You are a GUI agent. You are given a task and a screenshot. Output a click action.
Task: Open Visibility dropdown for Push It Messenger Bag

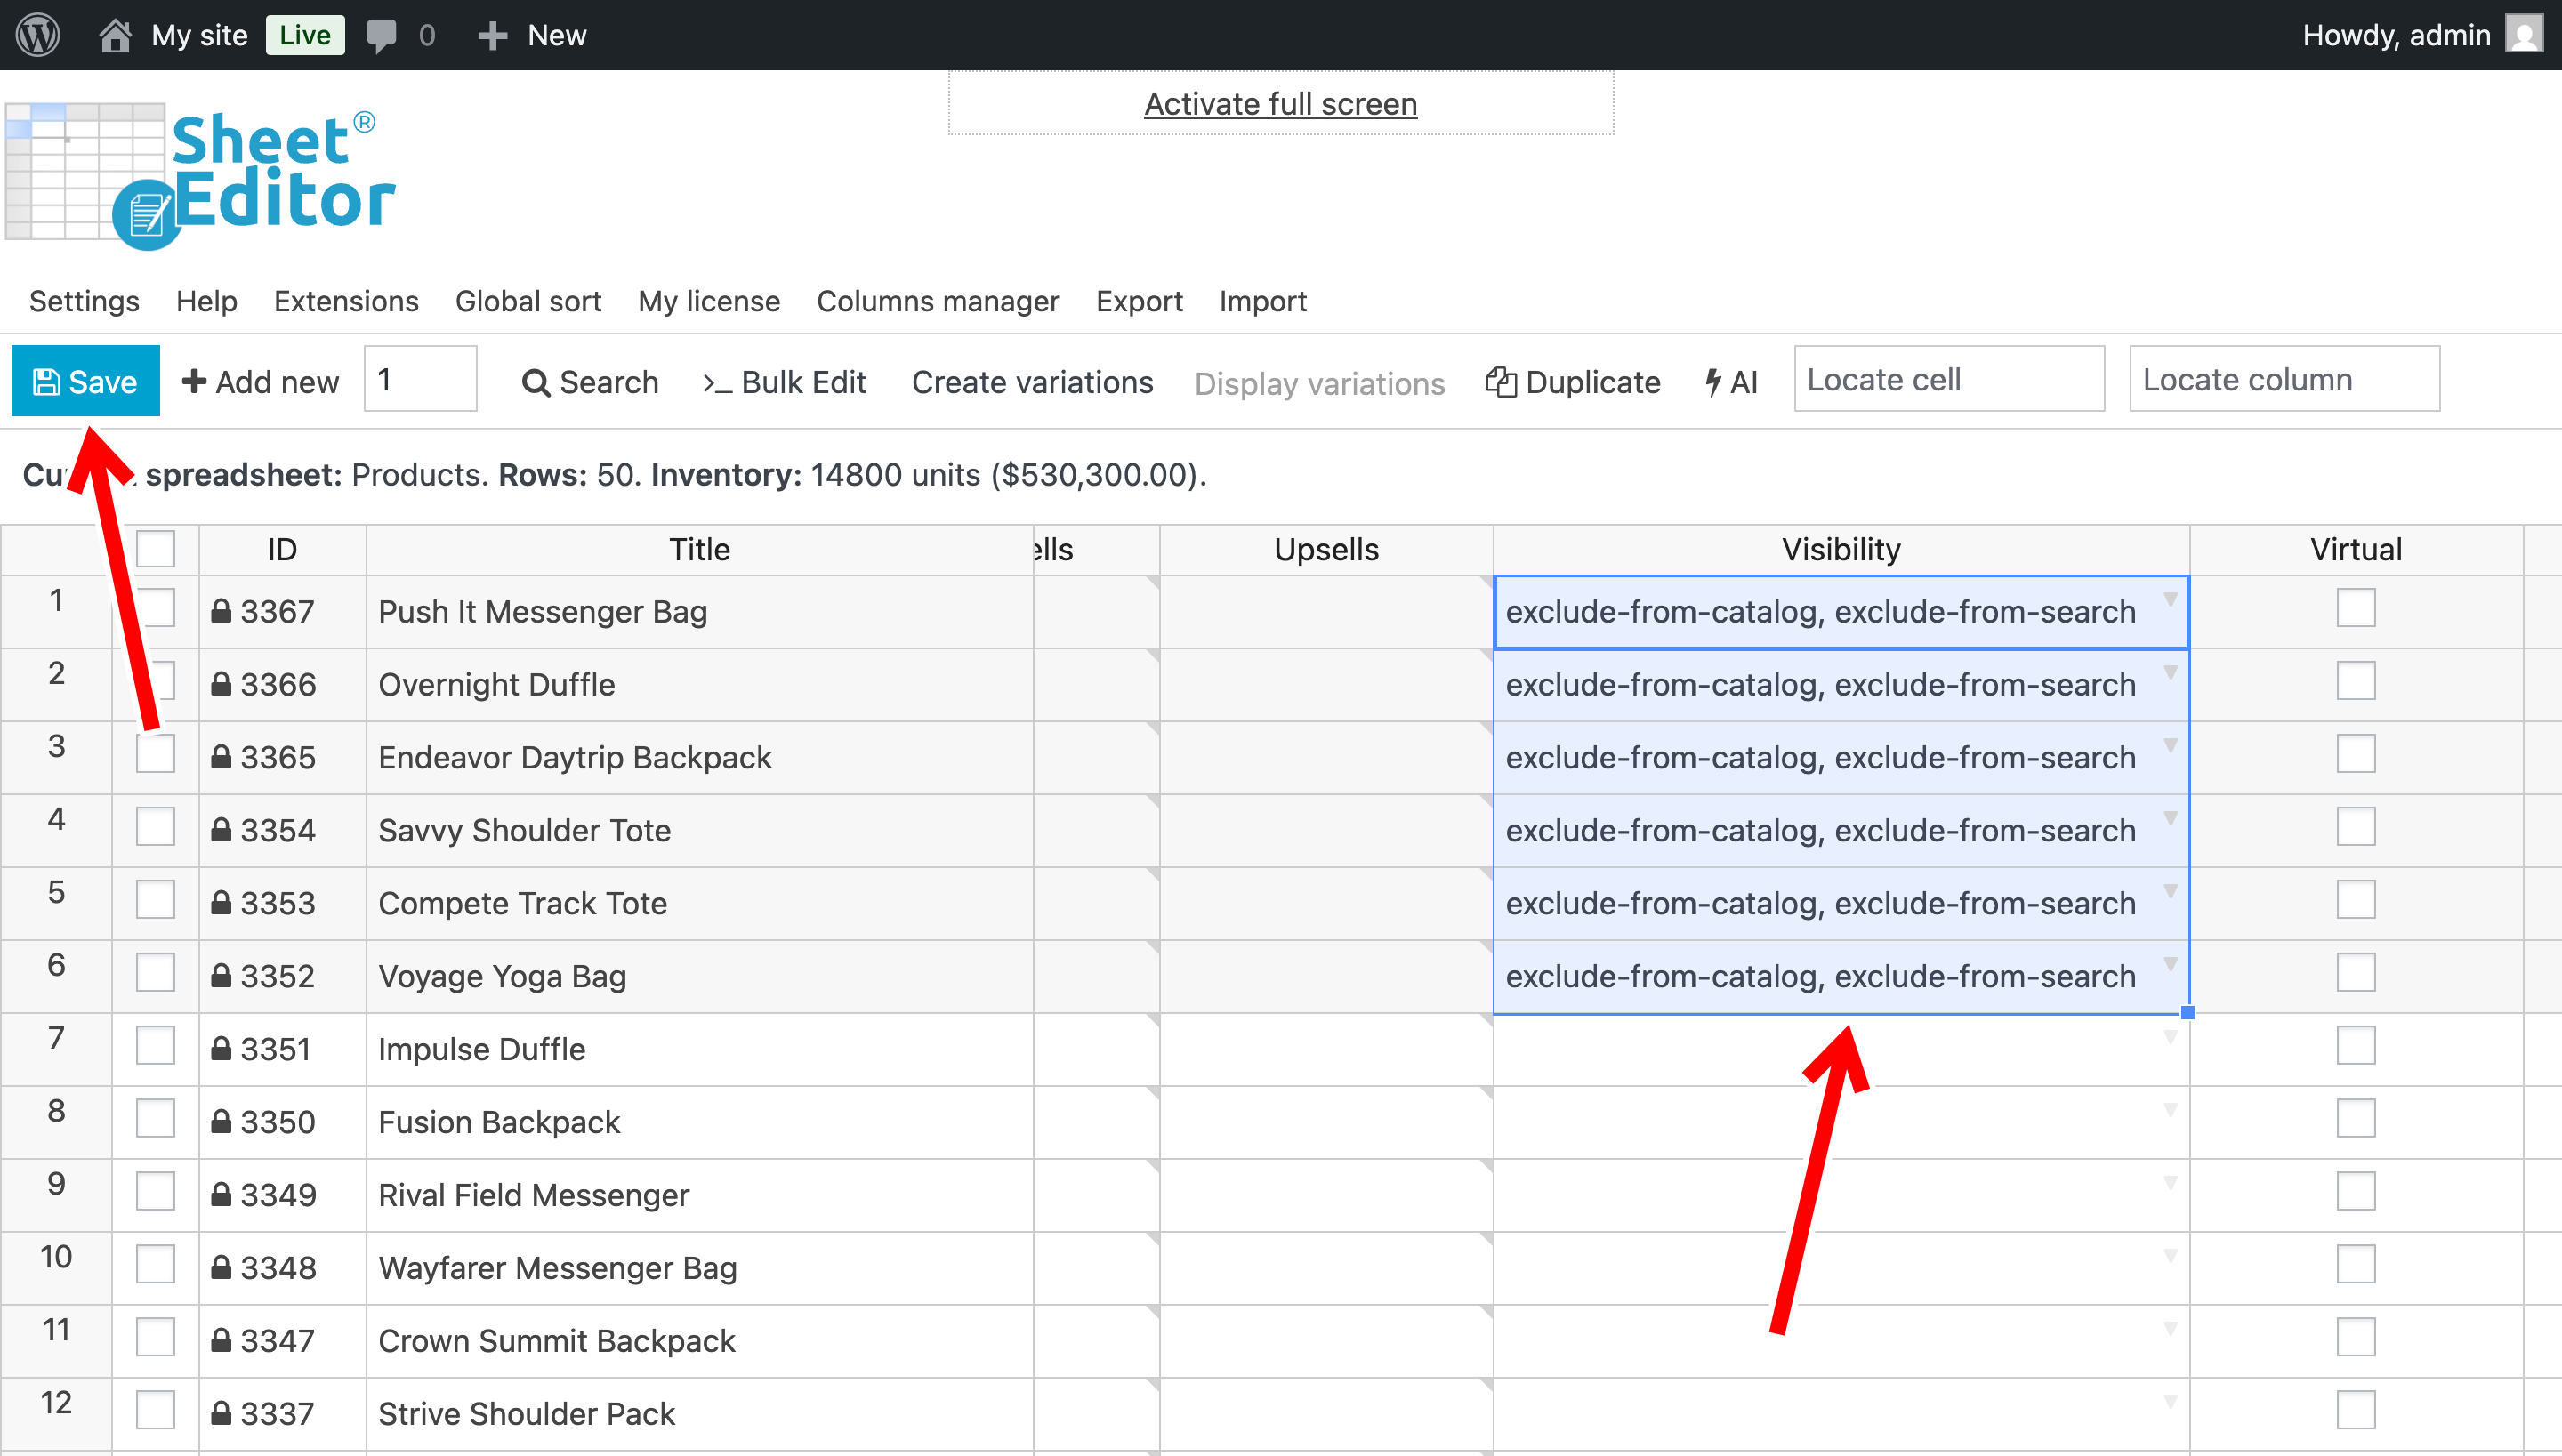(2170, 600)
